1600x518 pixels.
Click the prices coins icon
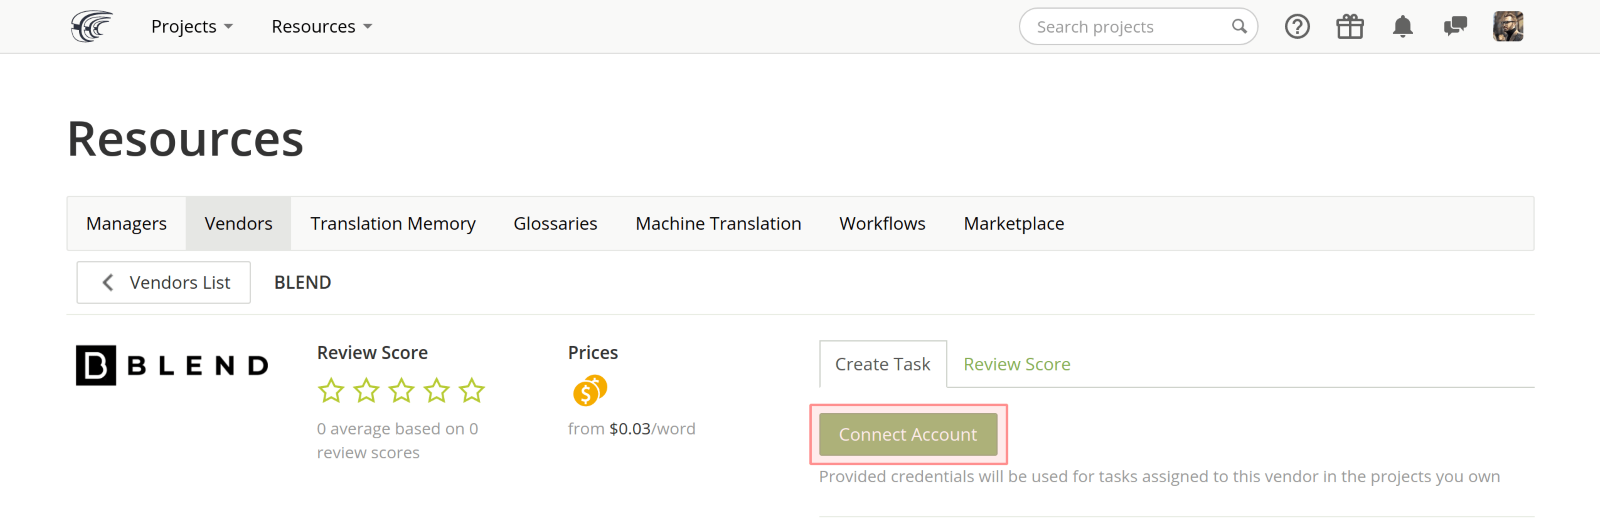pyautogui.click(x=590, y=390)
